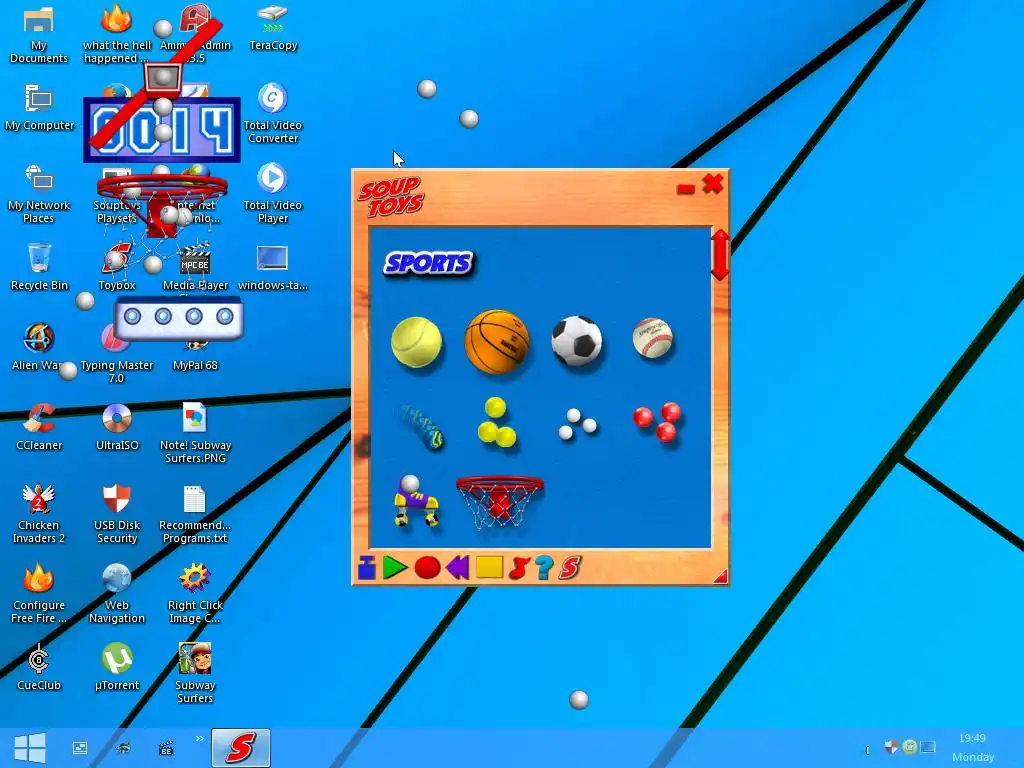Switch to Soup Toys taskbar button
Viewport: 1024px width, 768px height.
pyautogui.click(x=240, y=748)
